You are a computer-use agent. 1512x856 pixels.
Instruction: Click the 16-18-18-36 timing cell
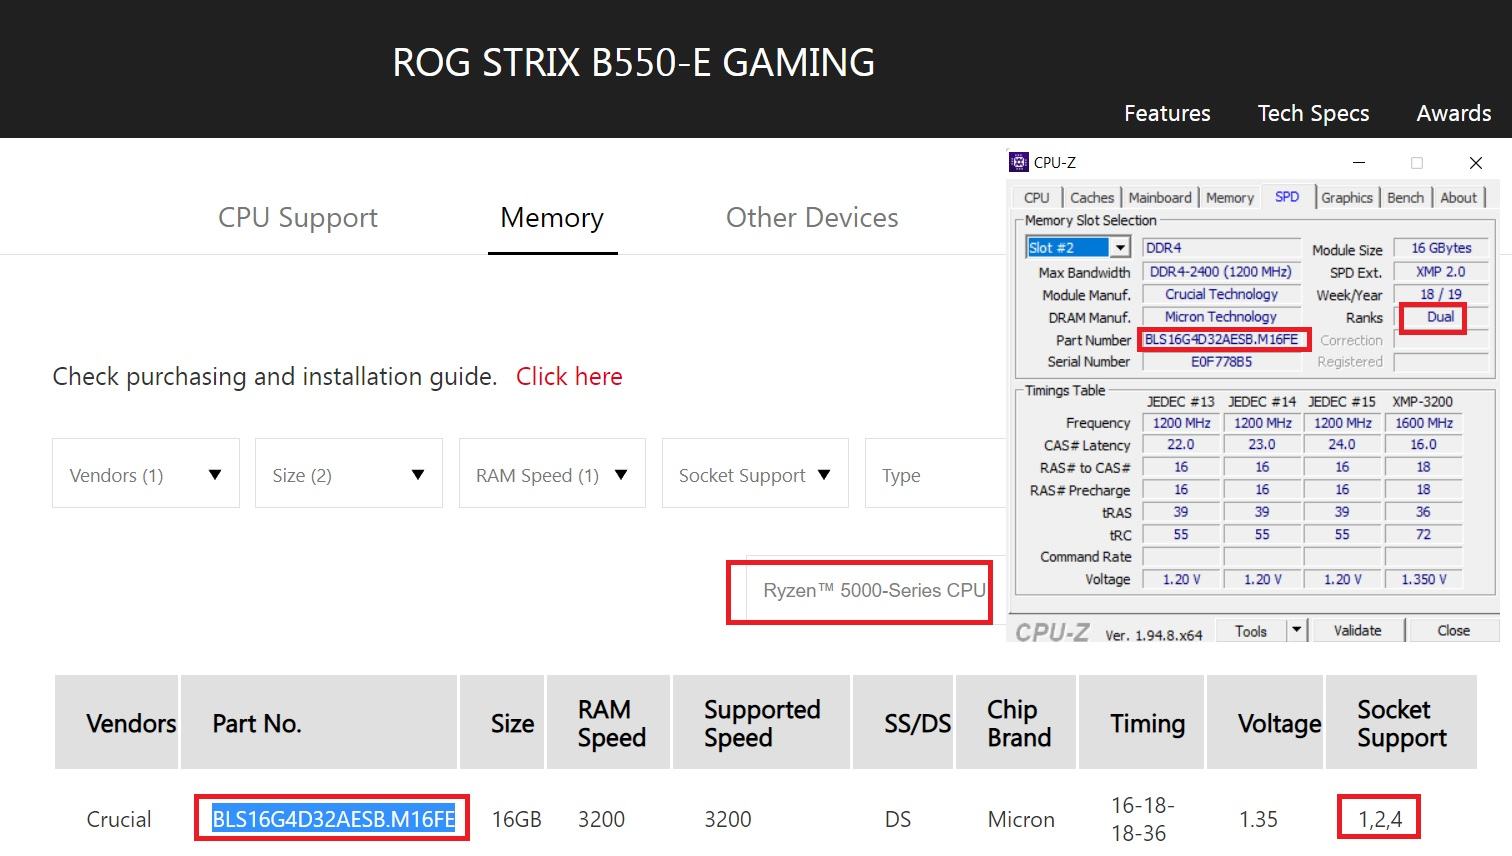[x=1142, y=819]
